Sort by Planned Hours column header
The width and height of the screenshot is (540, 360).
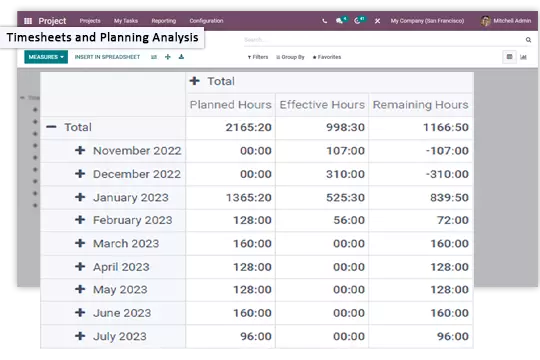[230, 105]
